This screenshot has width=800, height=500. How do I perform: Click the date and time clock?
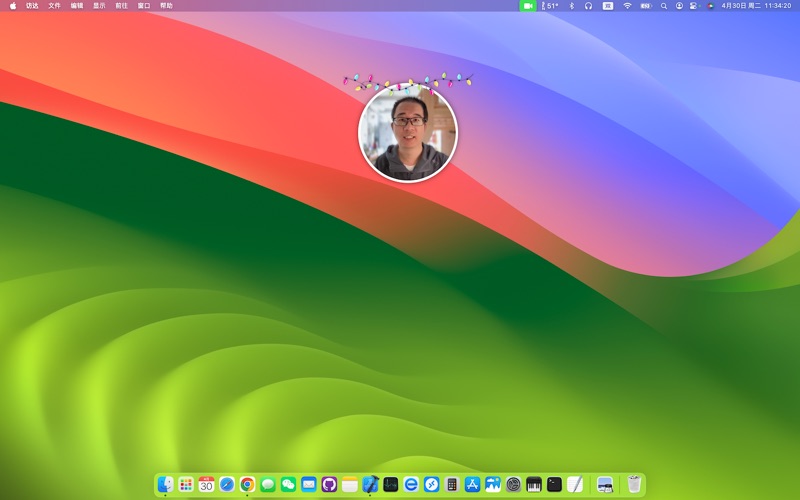tap(756, 6)
